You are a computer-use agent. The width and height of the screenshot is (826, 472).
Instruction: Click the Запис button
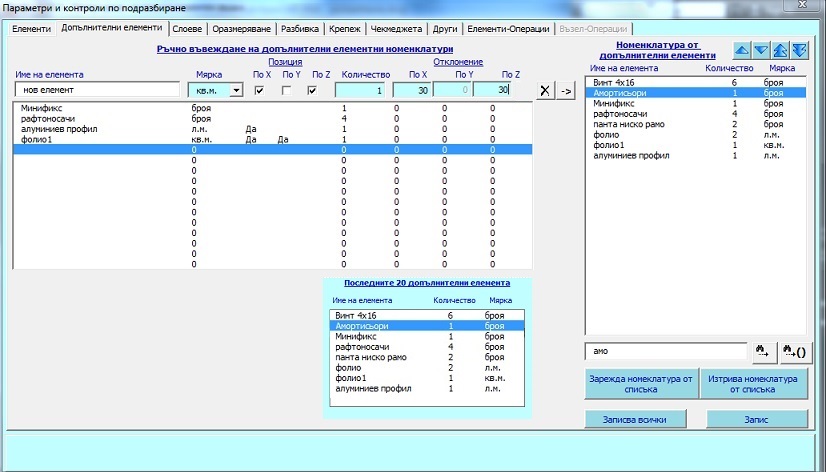(x=756, y=420)
